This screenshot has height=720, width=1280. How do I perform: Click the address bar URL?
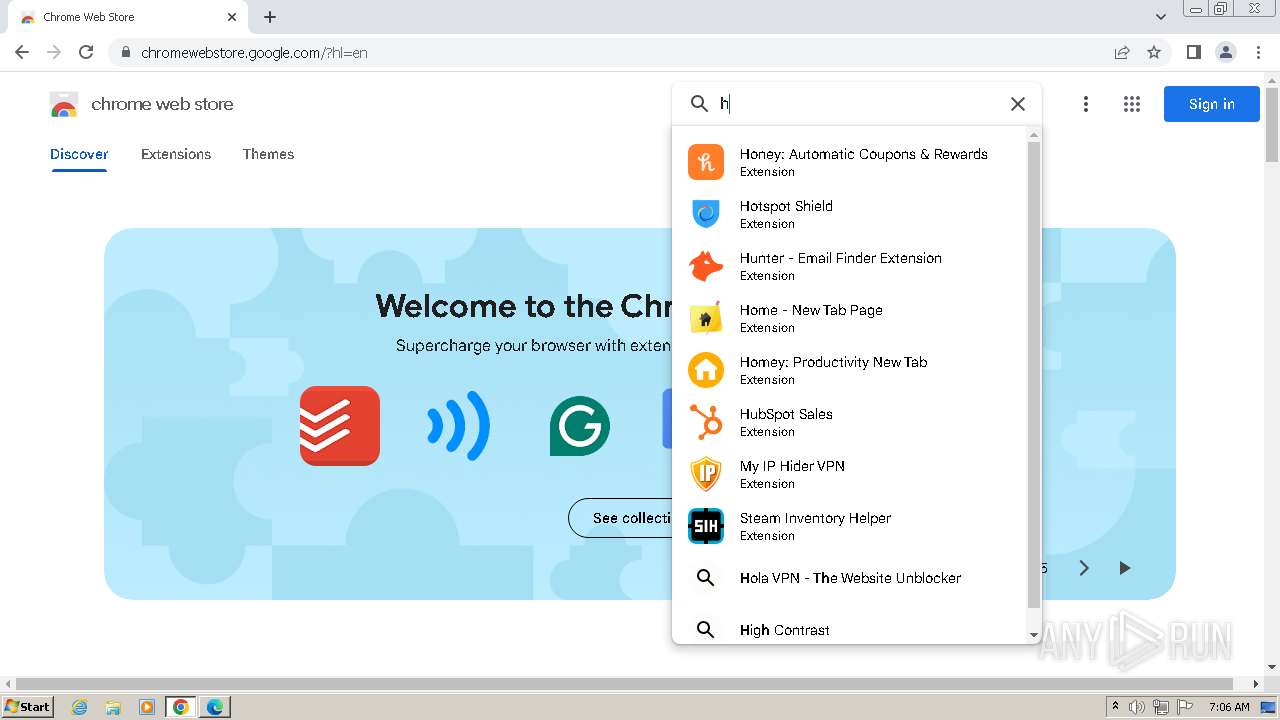pyautogui.click(x=254, y=53)
